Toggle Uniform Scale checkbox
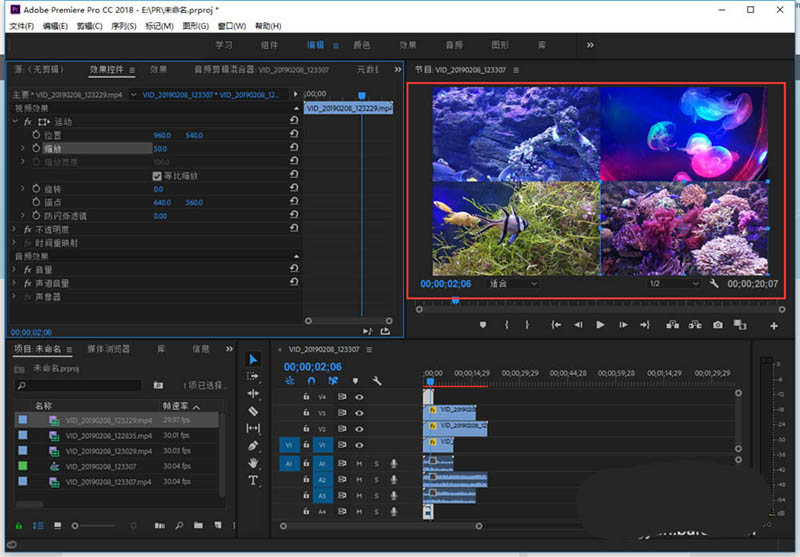This screenshot has height=557, width=800. tap(157, 176)
